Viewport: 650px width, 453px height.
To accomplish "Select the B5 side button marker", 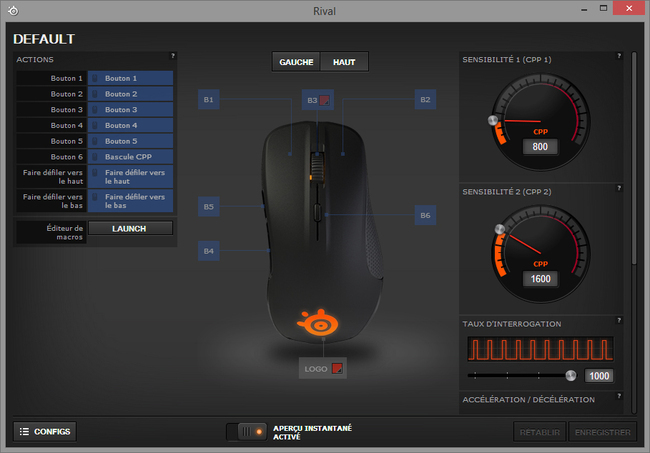I will tap(209, 206).
